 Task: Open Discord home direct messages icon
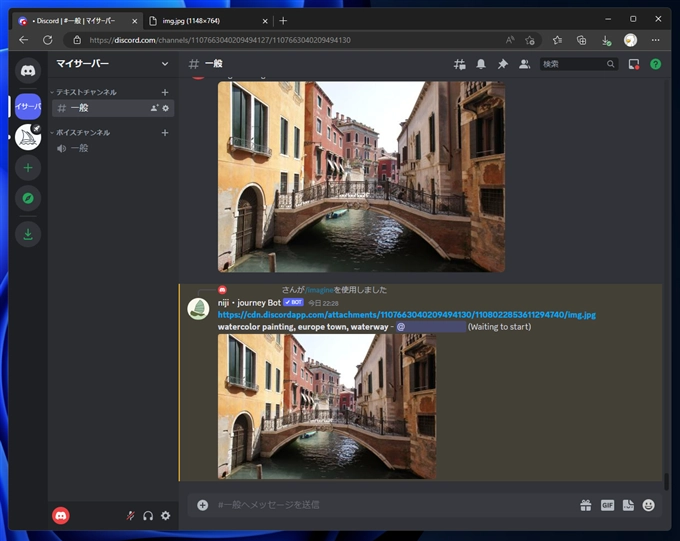coord(28,70)
